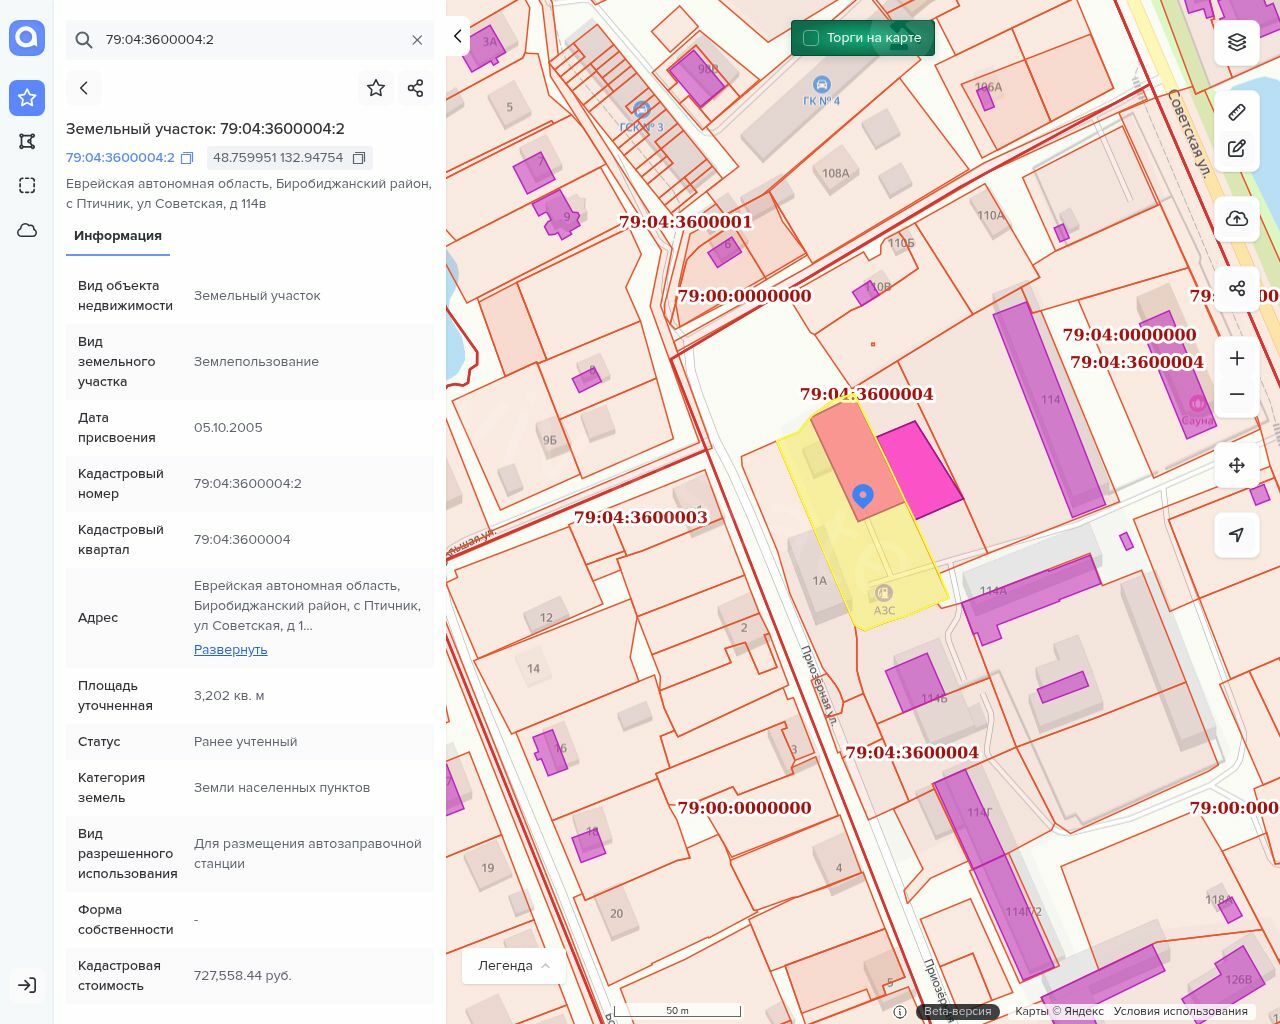Click the login arrow icon at bottom left
The image size is (1280, 1024).
click(x=27, y=985)
